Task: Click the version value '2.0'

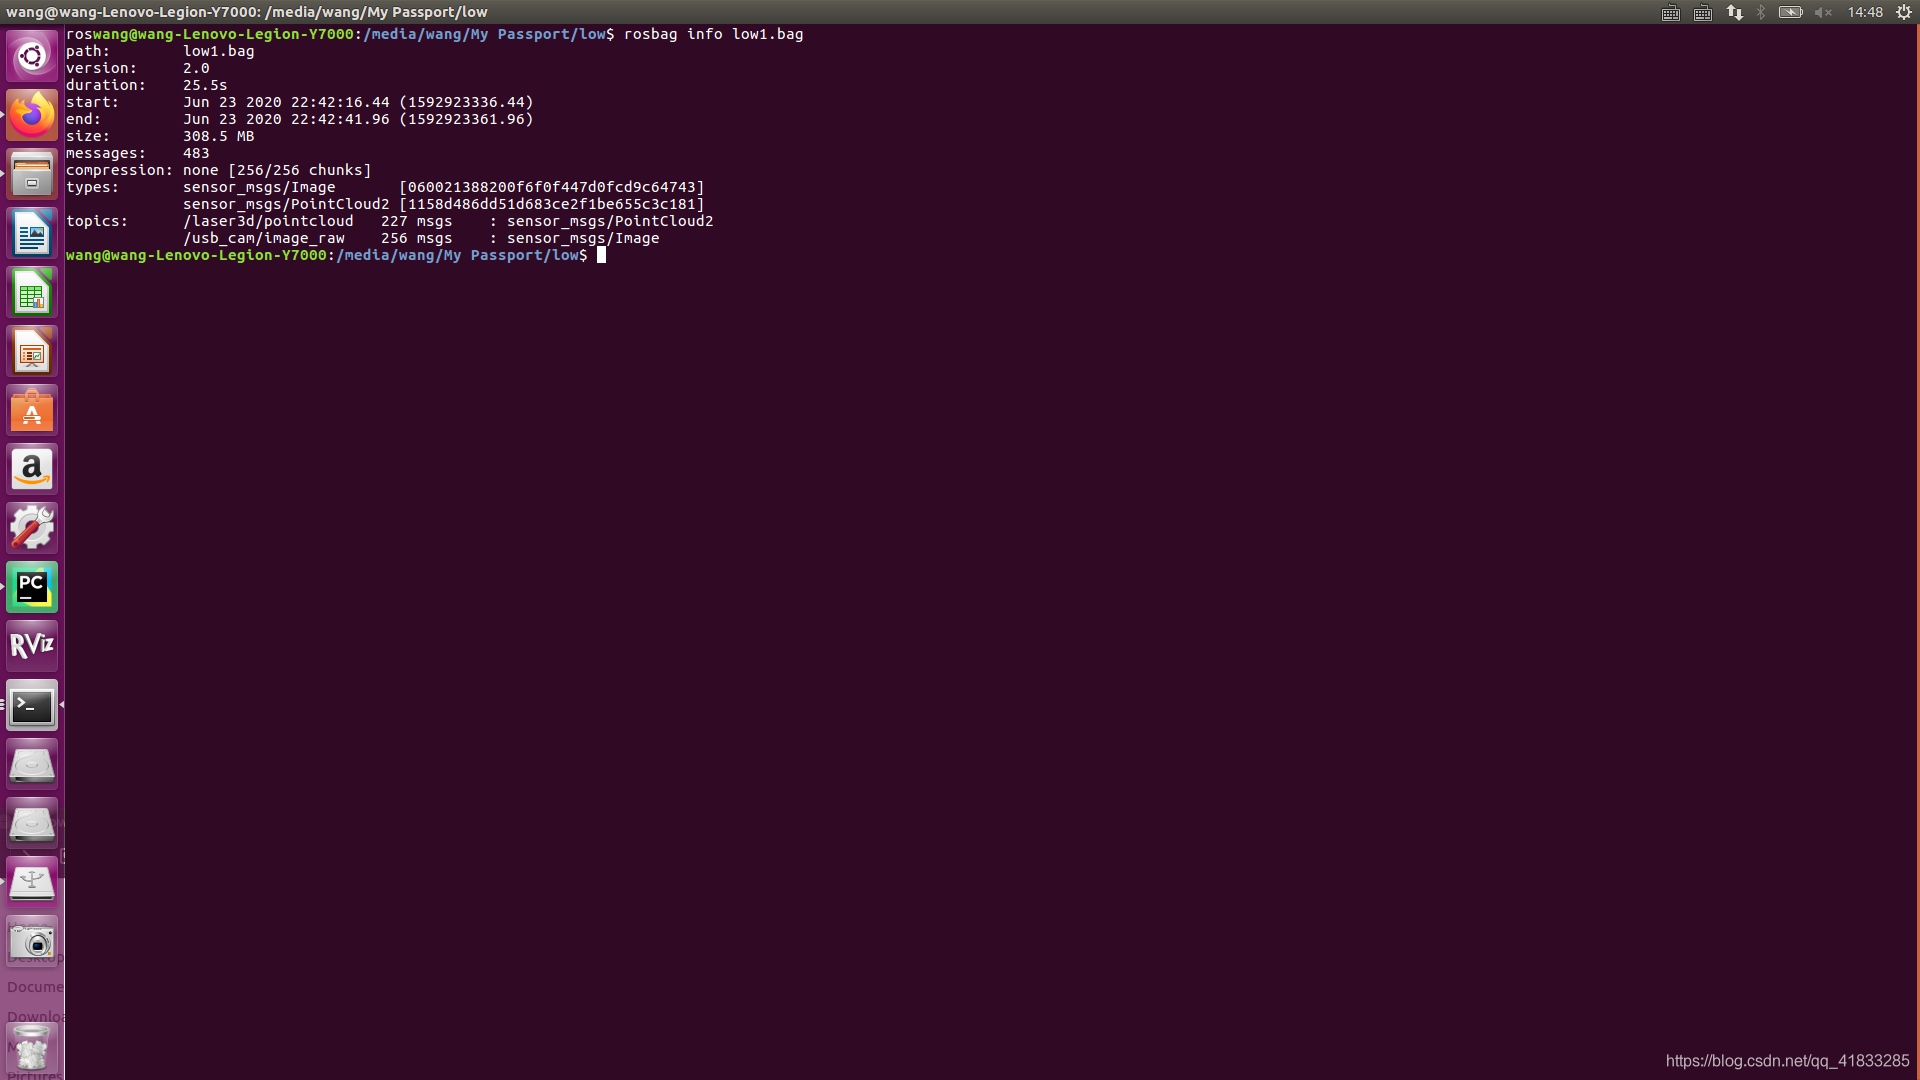Action: point(196,68)
